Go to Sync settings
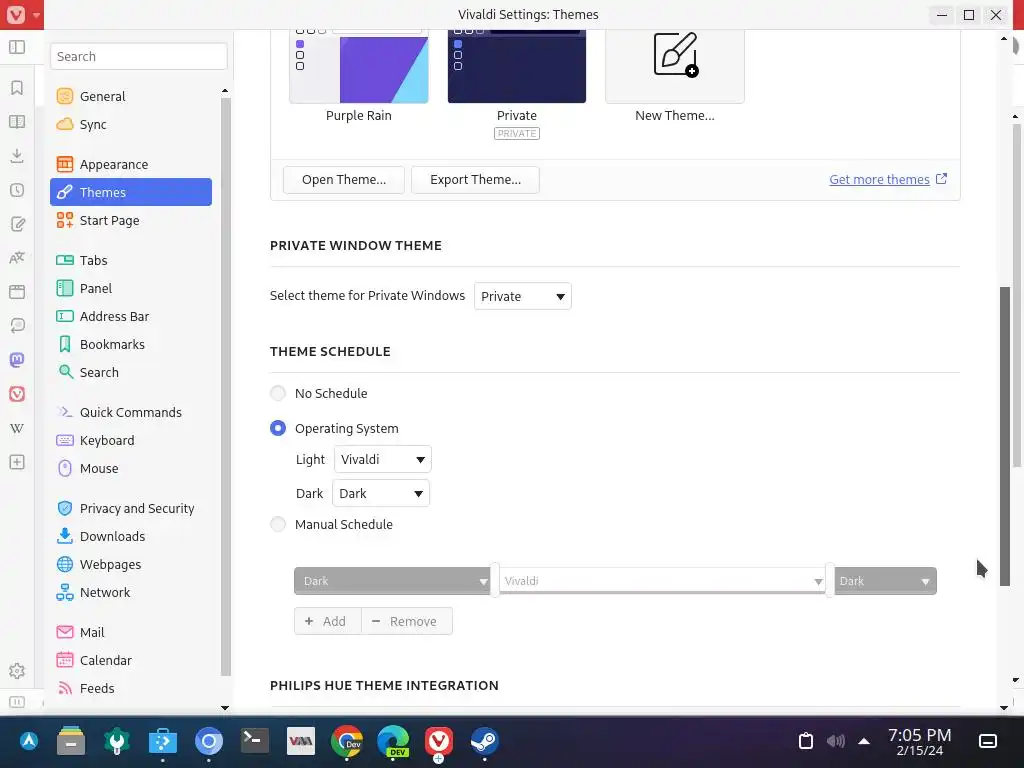The height and width of the screenshot is (768, 1024). tap(131, 124)
